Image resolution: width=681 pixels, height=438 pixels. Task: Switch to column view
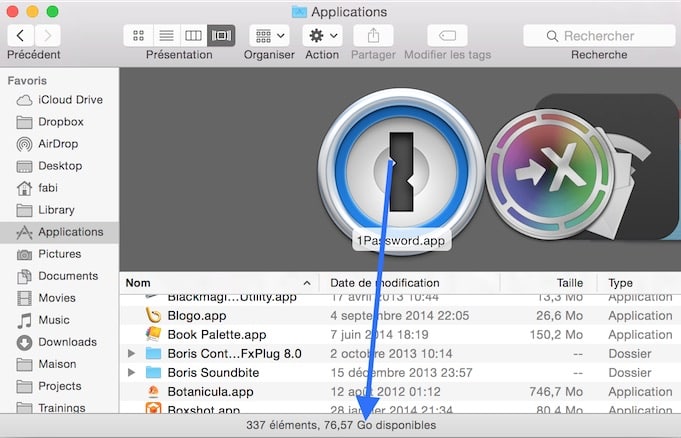click(x=193, y=36)
